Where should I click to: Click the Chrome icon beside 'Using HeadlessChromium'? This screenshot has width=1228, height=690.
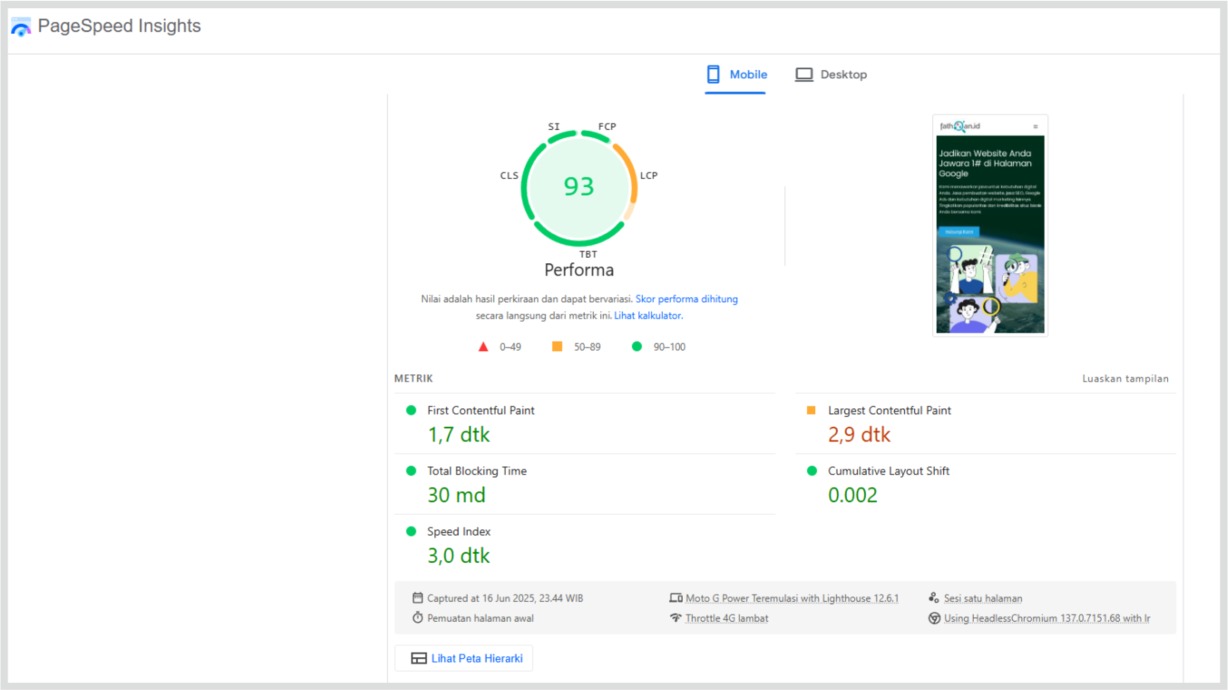click(934, 618)
